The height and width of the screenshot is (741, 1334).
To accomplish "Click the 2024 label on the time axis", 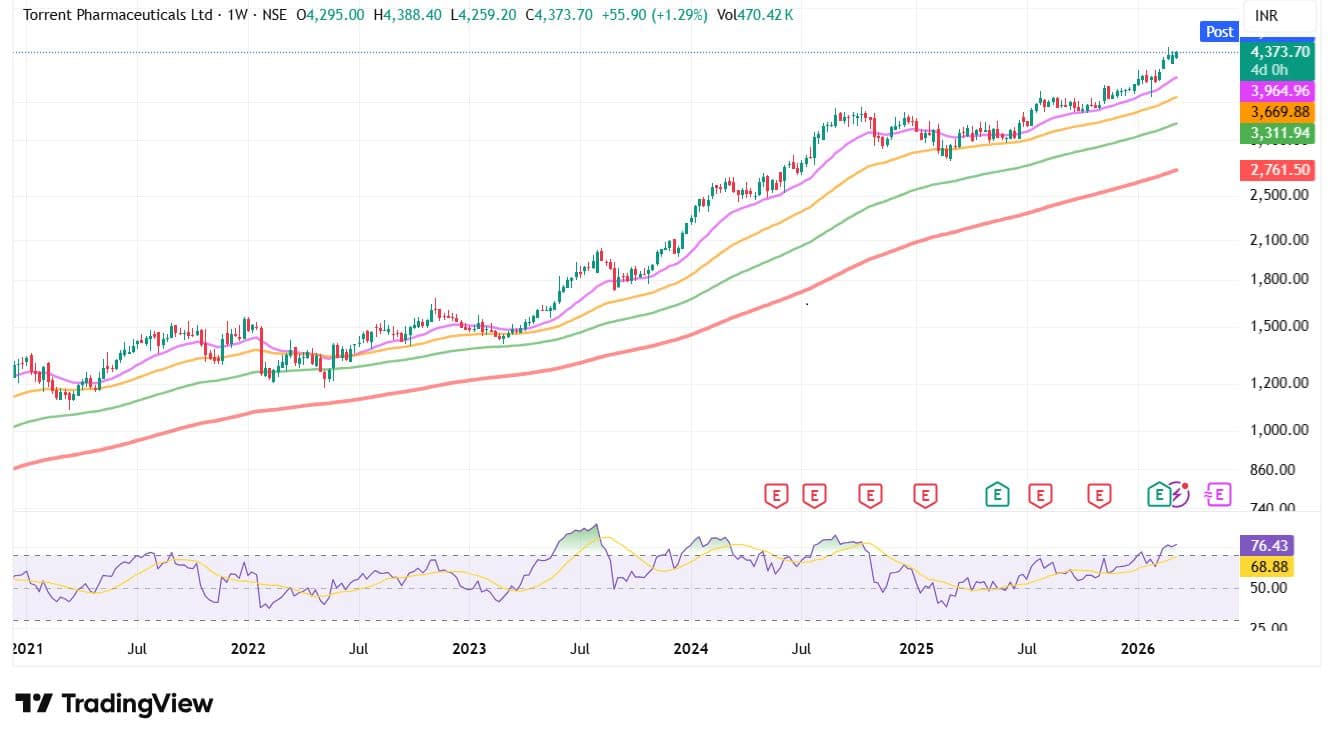I will 691,648.
